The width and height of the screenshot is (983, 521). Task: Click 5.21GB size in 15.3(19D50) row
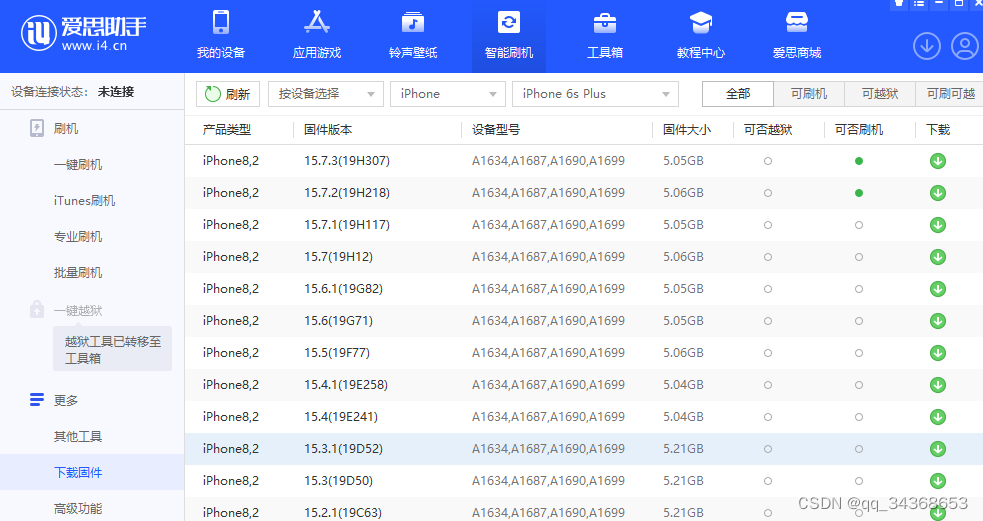683,481
